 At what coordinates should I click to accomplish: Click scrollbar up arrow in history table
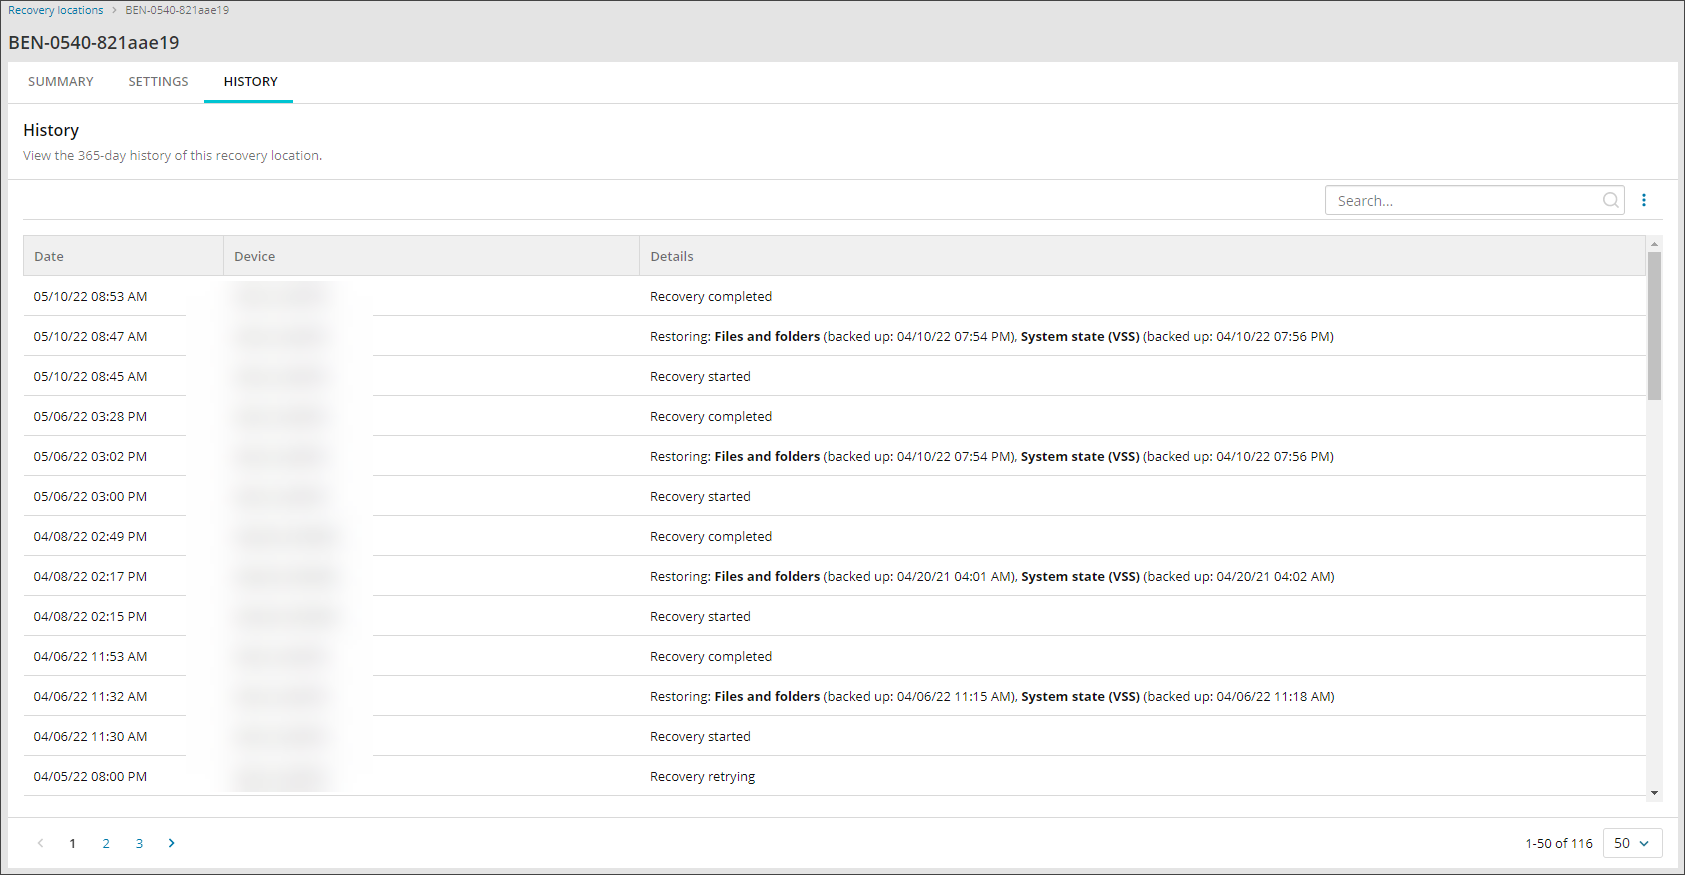pos(1654,244)
